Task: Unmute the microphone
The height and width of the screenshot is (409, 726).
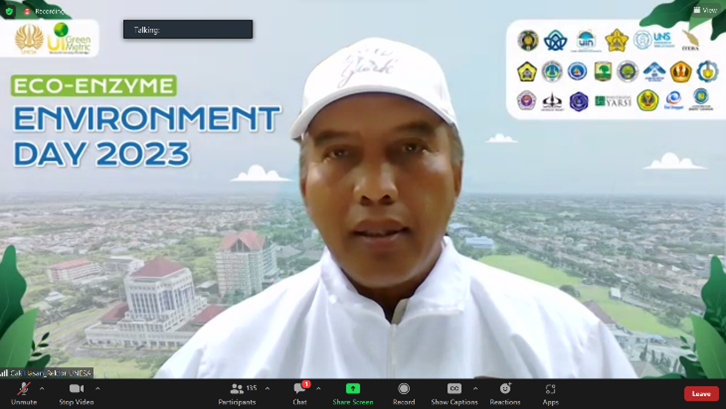Action: pos(23,391)
